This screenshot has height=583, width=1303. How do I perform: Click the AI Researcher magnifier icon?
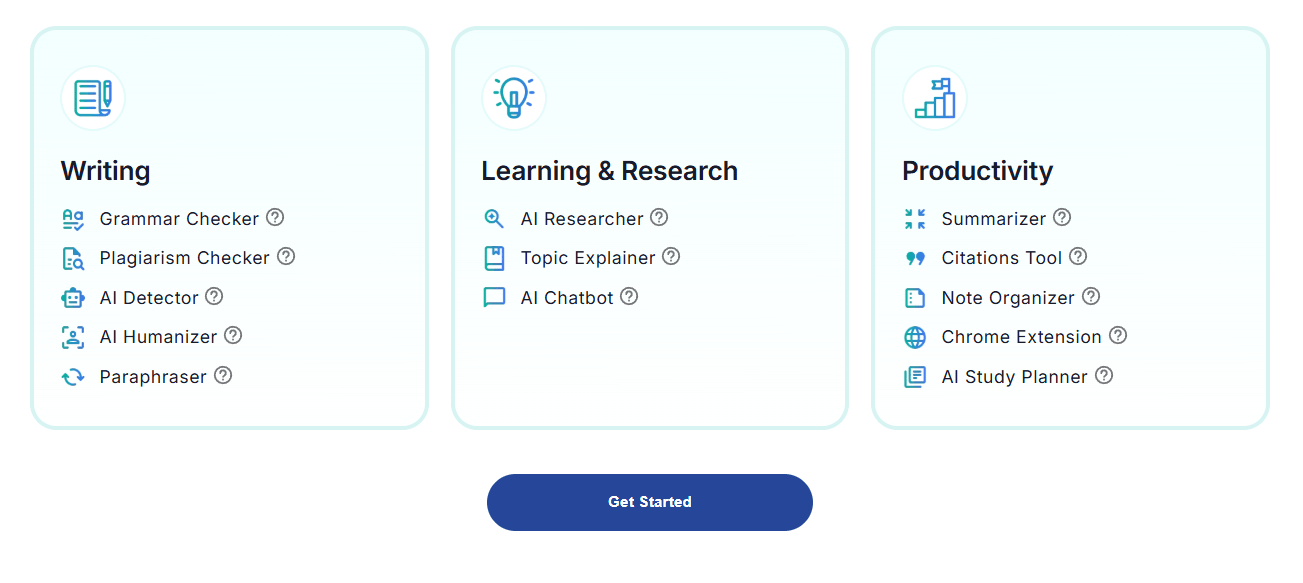[494, 219]
